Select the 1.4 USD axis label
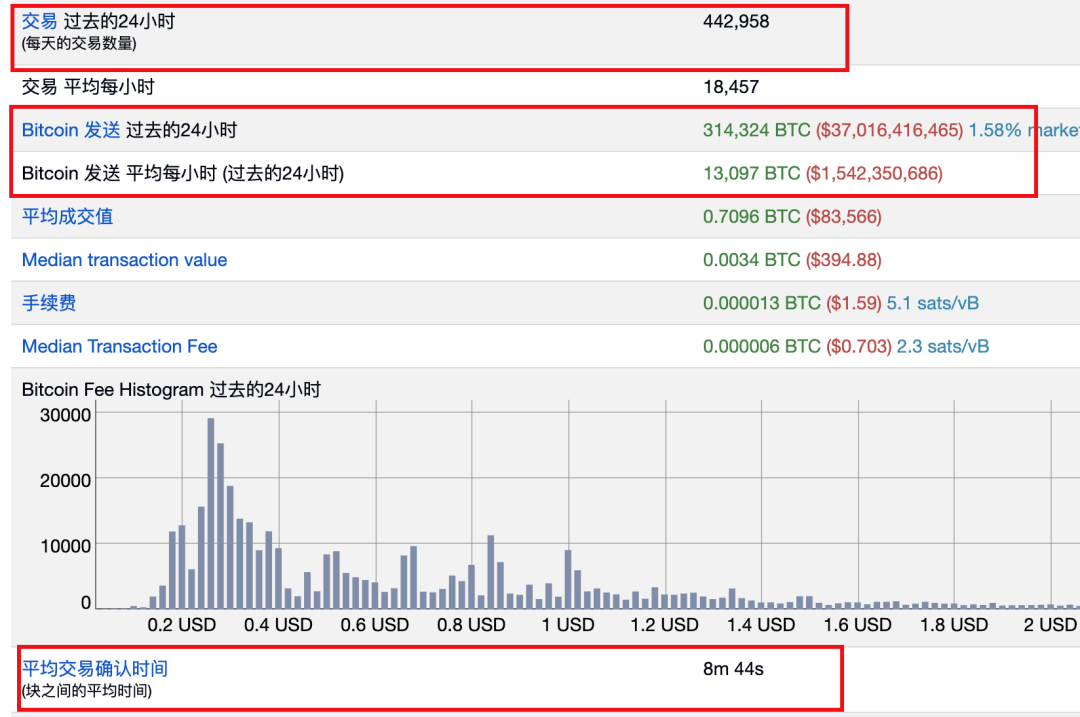Image resolution: width=1080 pixels, height=717 pixels. tap(761, 625)
